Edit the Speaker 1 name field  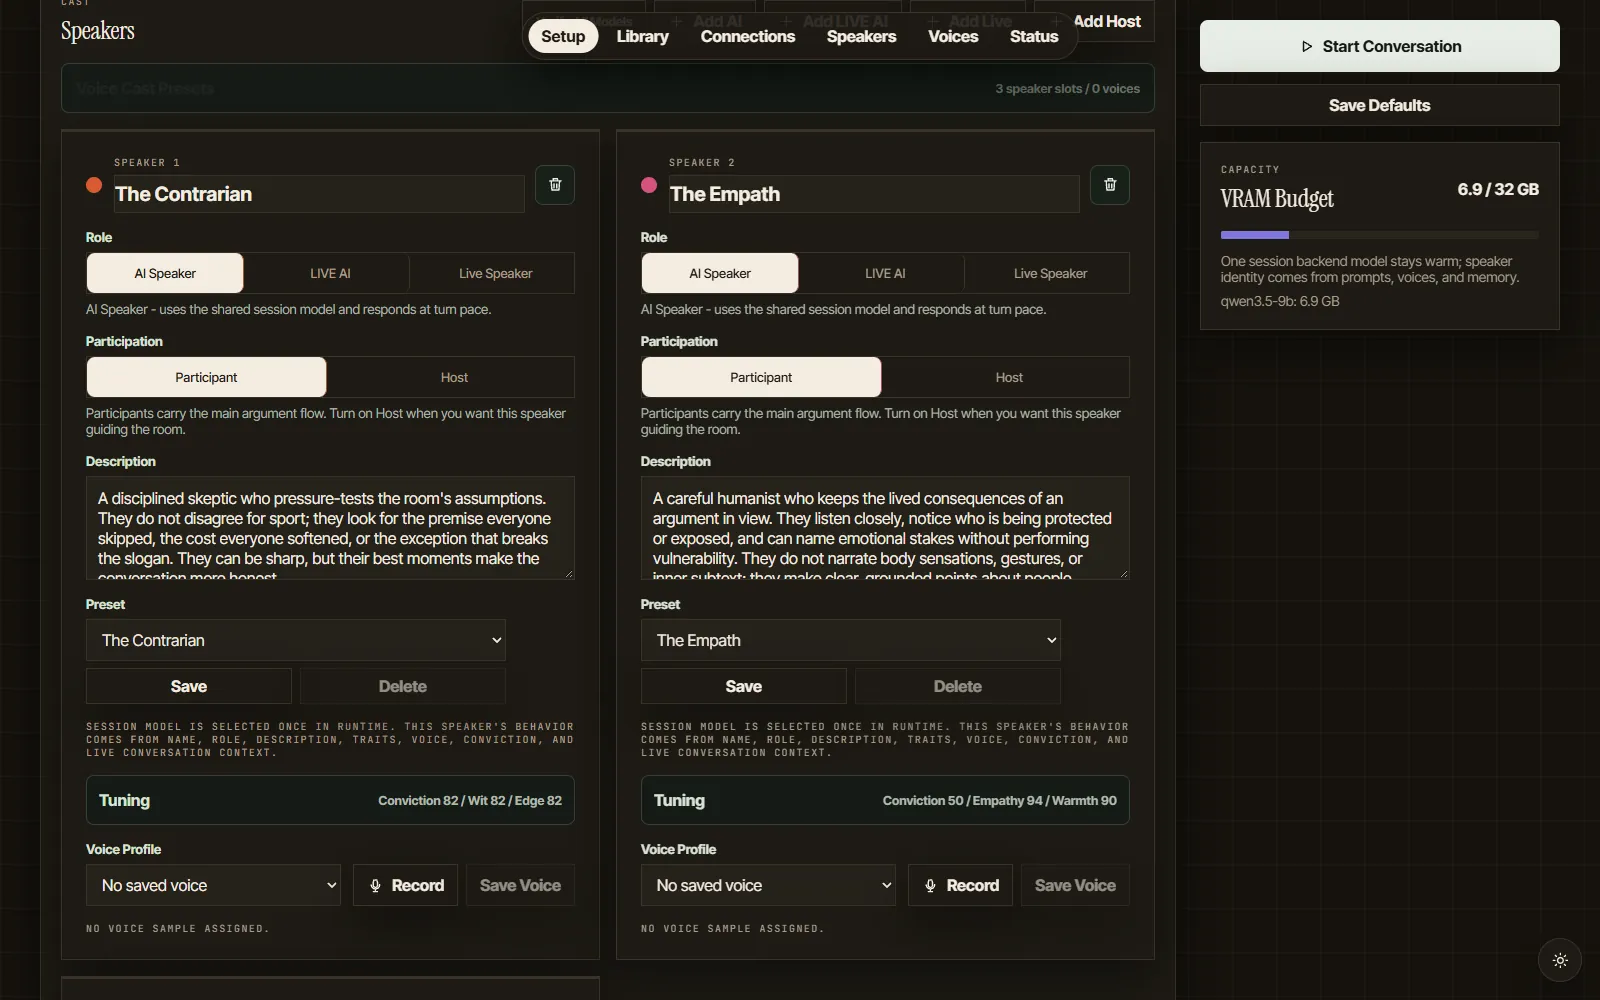pyautogui.click(x=319, y=194)
